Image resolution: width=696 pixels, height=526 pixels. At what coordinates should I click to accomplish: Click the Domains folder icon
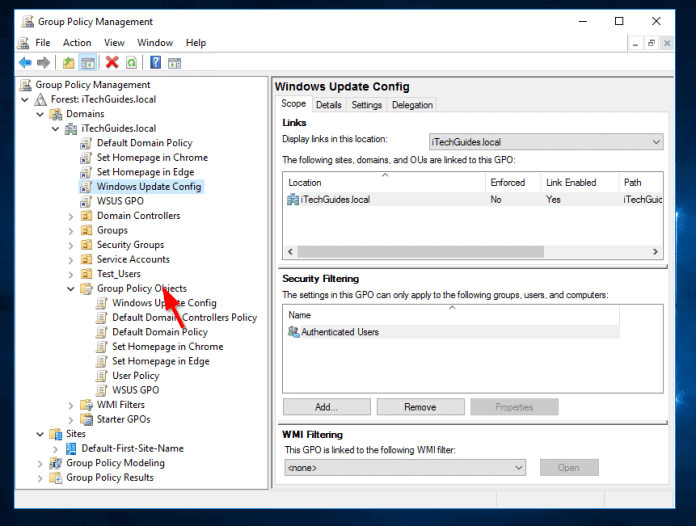tap(56, 114)
